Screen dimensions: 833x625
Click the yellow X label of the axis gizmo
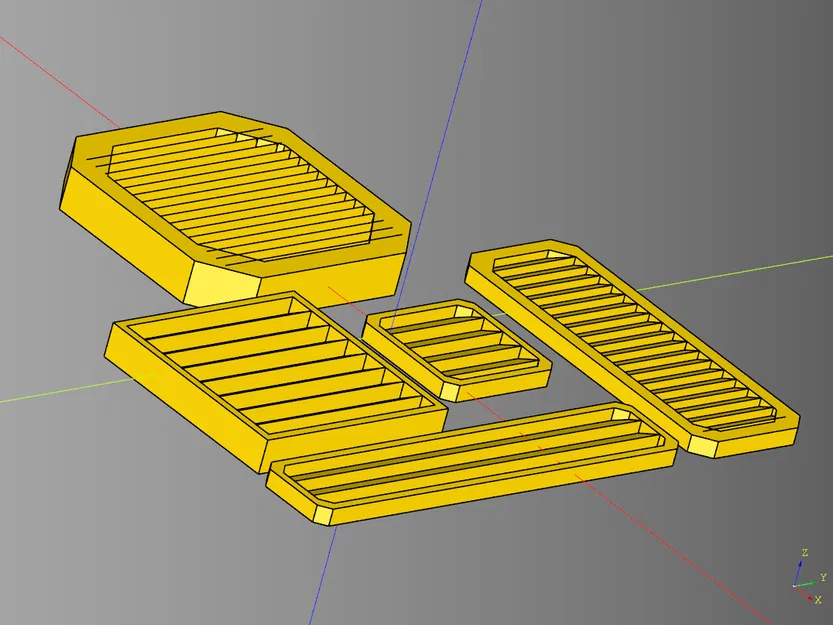[818, 600]
